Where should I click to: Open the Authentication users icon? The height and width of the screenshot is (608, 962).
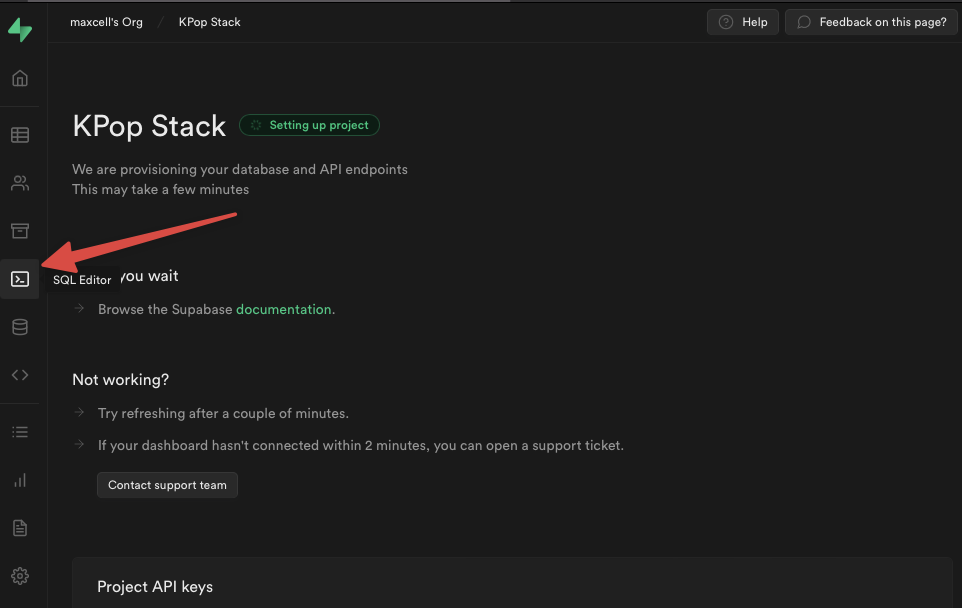tap(20, 183)
